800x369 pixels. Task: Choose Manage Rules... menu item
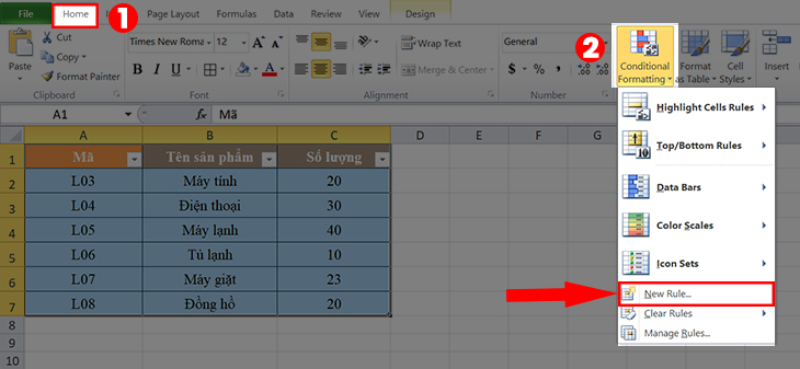pyautogui.click(x=696, y=333)
